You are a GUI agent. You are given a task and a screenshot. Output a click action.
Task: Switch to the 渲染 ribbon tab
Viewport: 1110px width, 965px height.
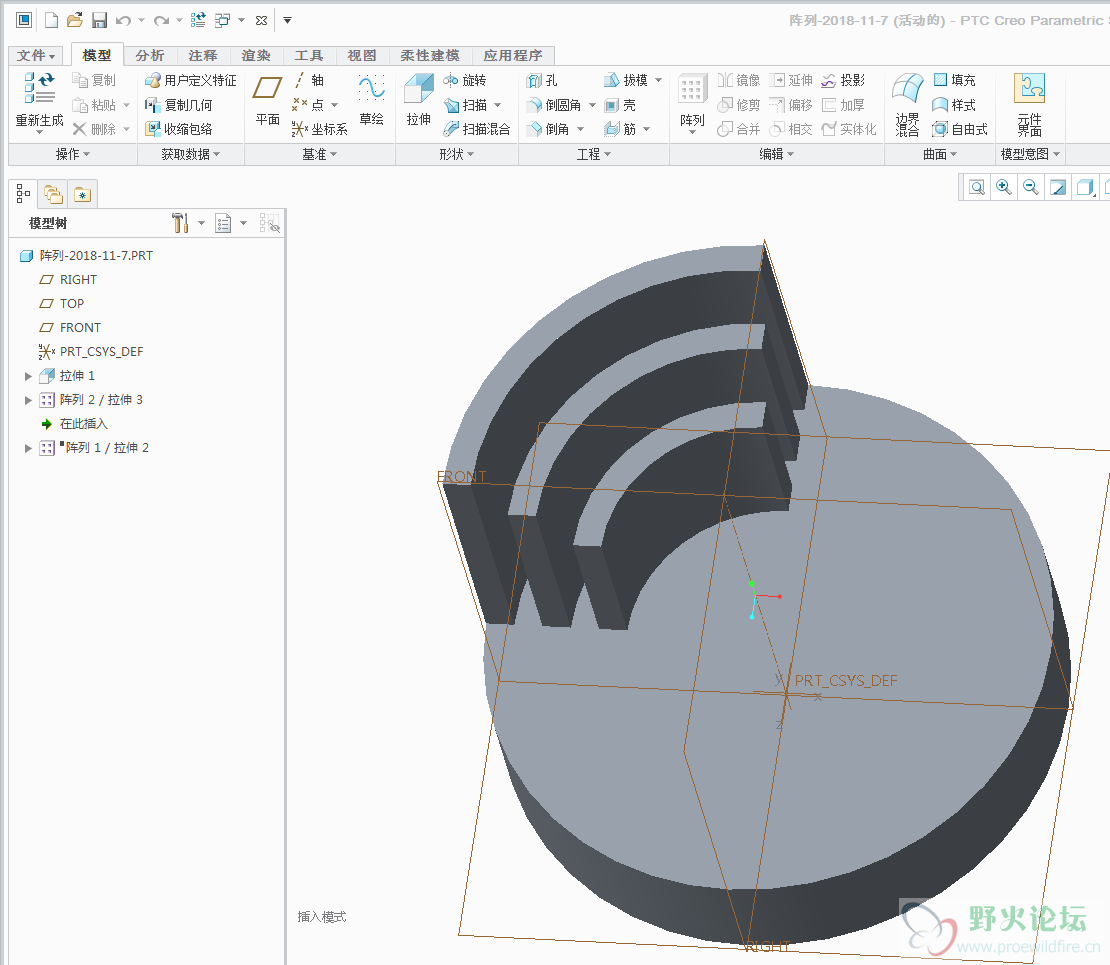(256, 55)
